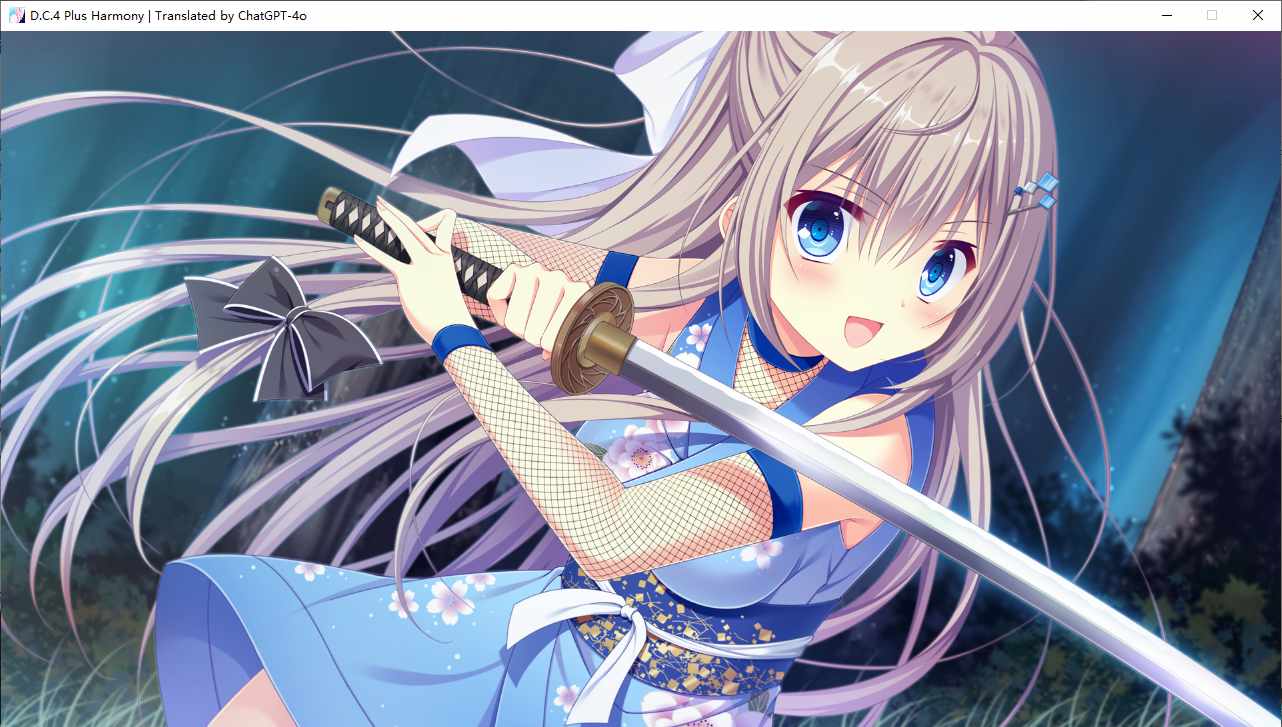The image size is (1282, 727).
Task: Click the pommel cap of the katana
Action: coord(328,203)
